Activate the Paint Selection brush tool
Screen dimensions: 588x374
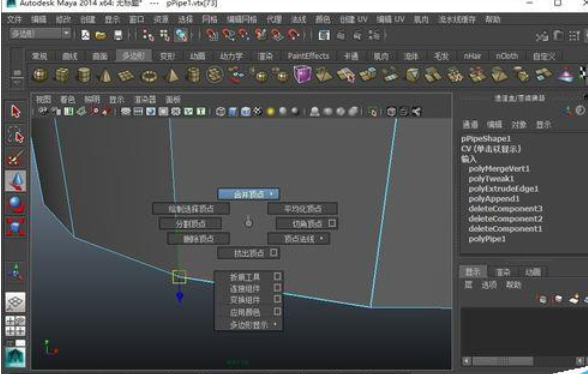click(x=15, y=158)
